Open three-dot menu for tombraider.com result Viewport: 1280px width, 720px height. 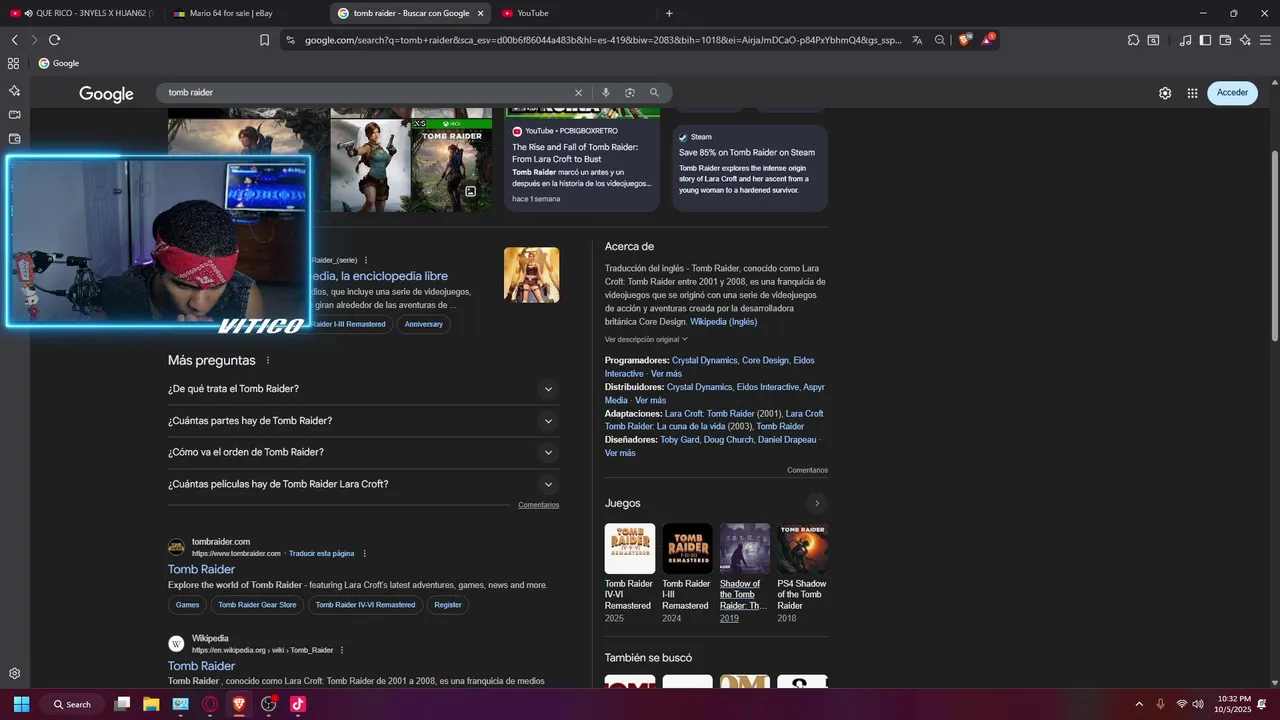(364, 553)
